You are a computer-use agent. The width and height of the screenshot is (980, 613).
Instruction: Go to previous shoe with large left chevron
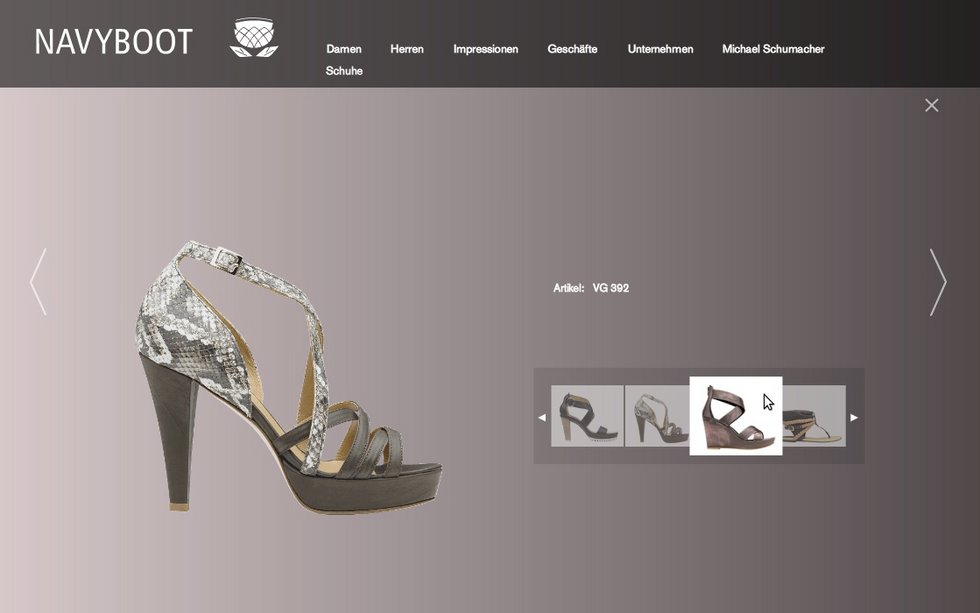pos(38,282)
